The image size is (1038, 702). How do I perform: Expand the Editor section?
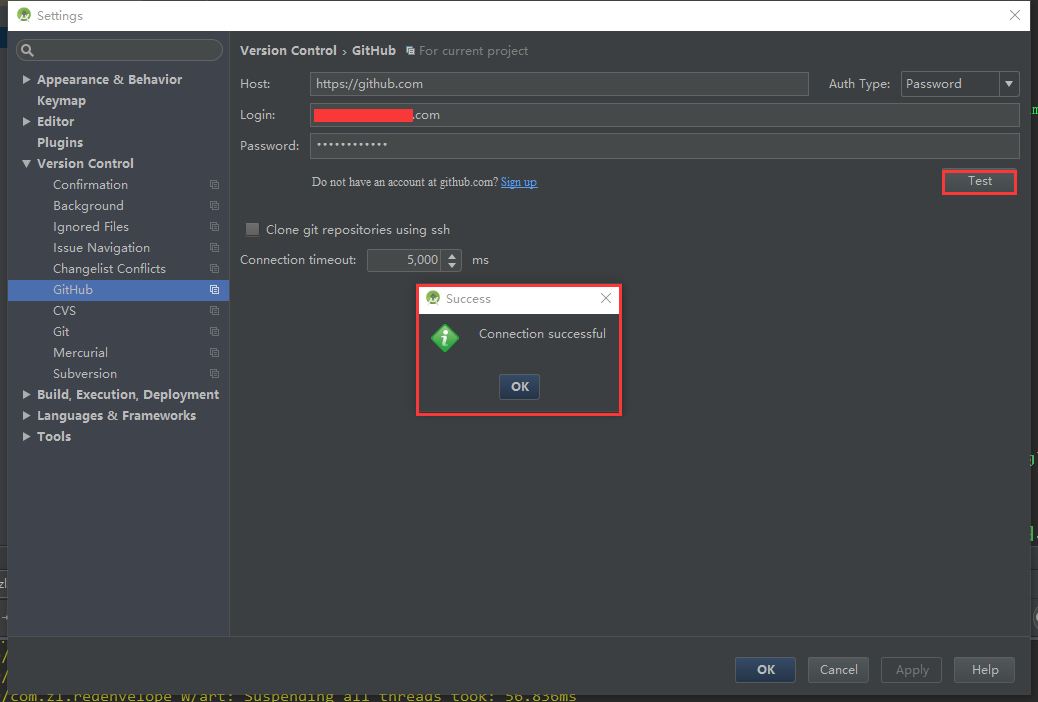tap(26, 121)
